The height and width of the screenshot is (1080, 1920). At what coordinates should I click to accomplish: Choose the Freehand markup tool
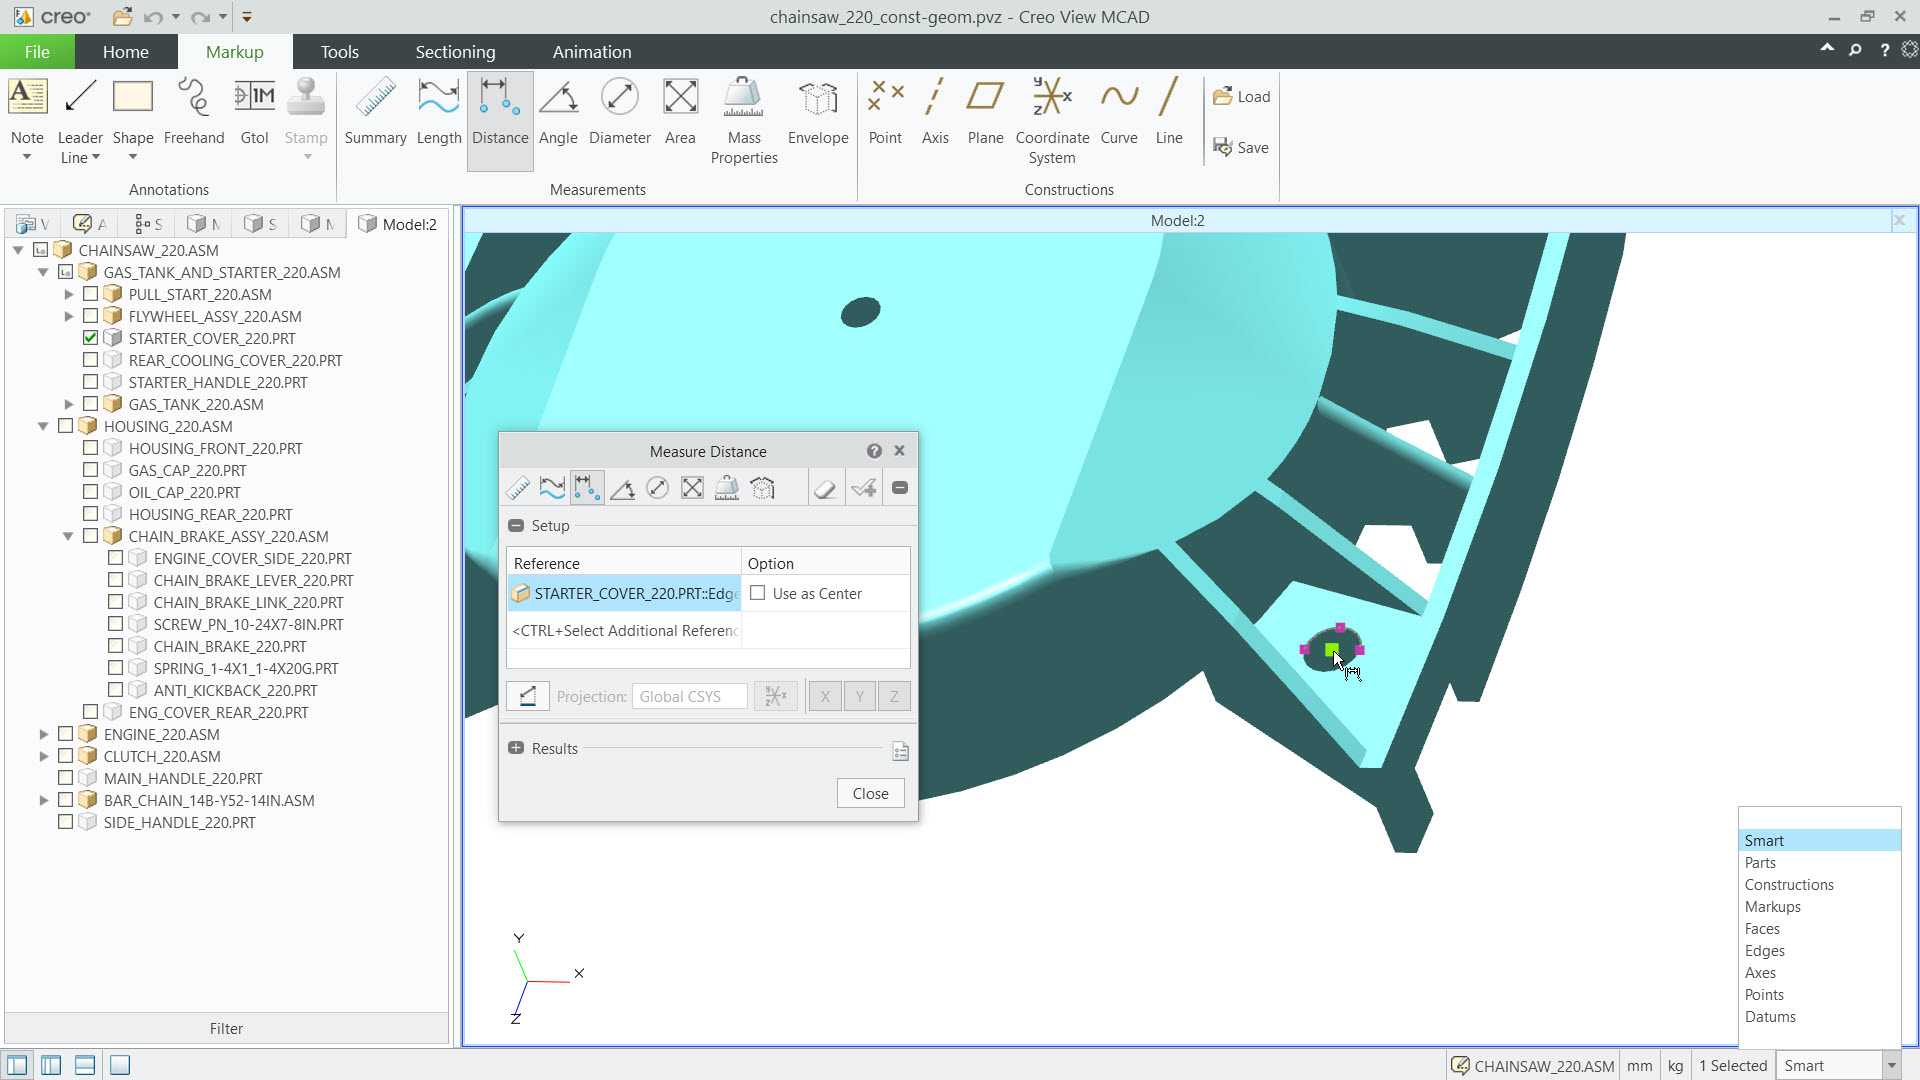coord(194,112)
